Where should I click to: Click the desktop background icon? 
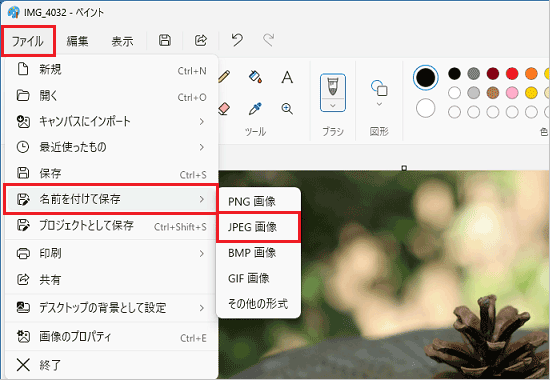[x=23, y=308]
